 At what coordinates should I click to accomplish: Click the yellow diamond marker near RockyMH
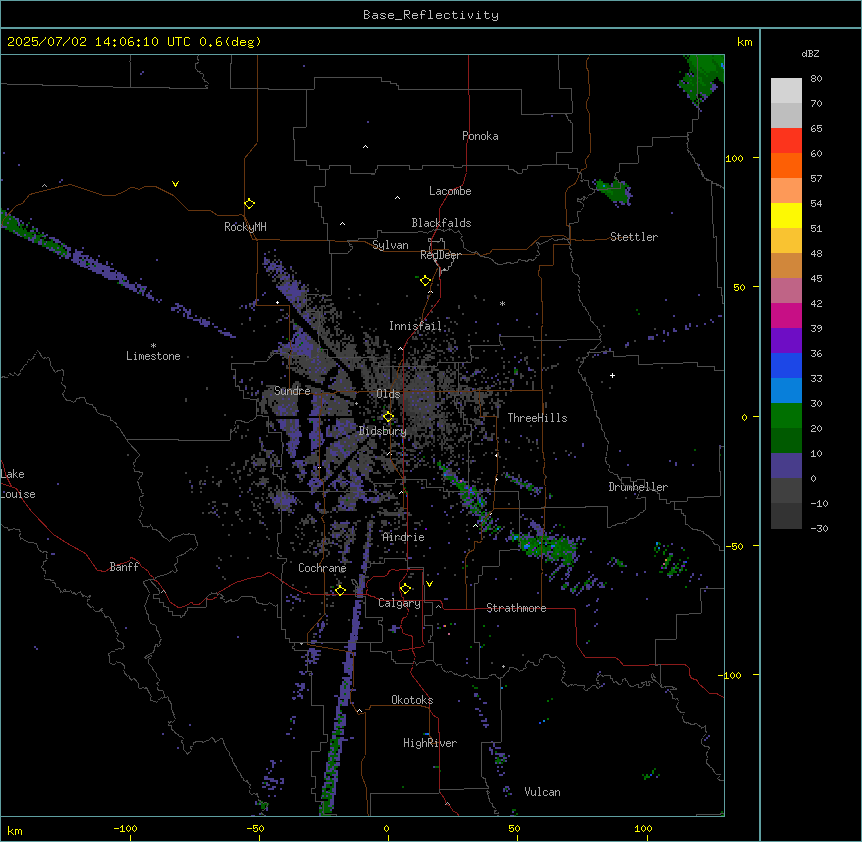click(250, 204)
